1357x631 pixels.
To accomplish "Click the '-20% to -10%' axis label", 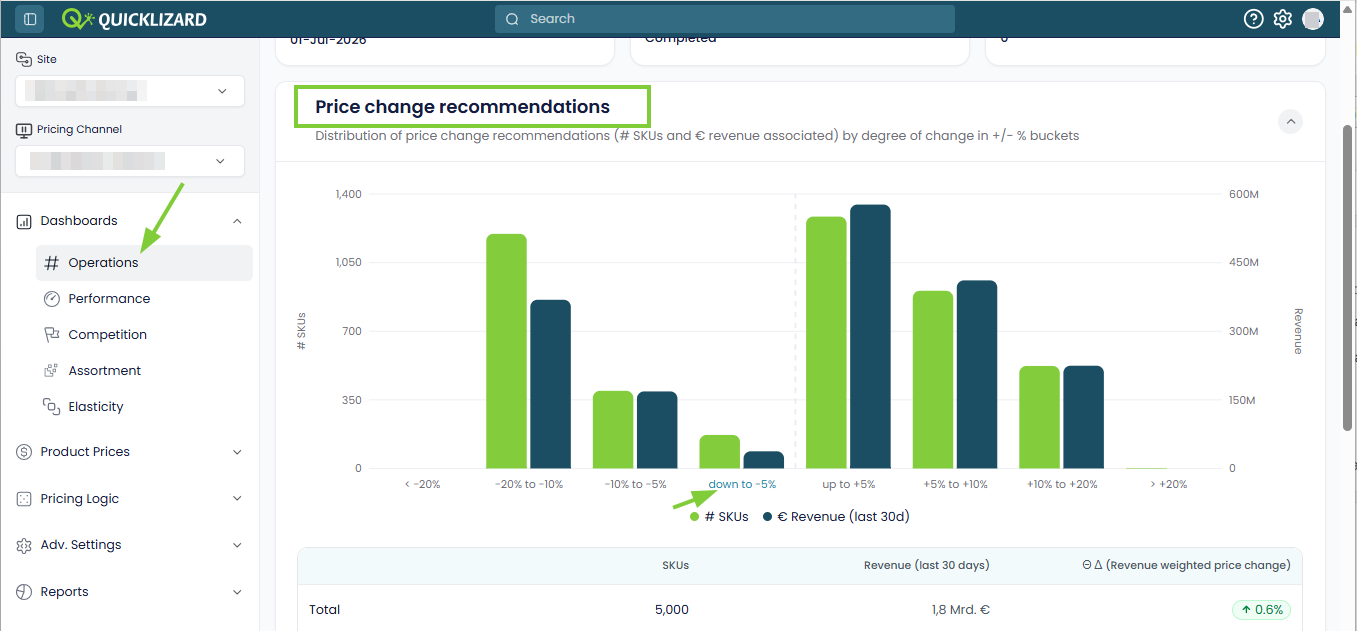I will (529, 484).
